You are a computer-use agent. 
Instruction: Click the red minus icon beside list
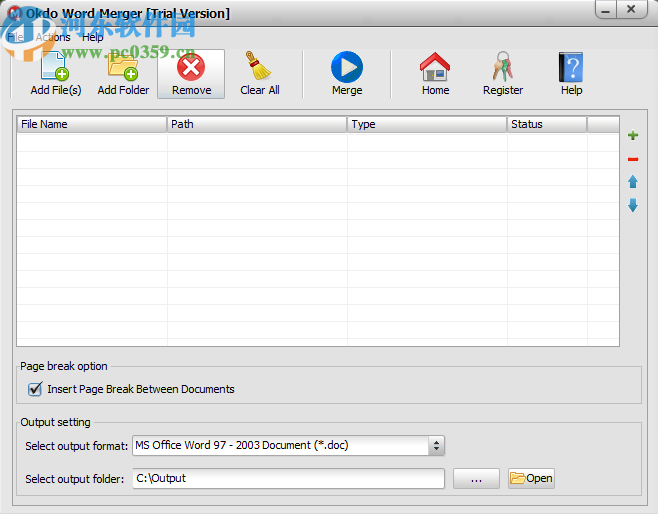click(x=633, y=159)
